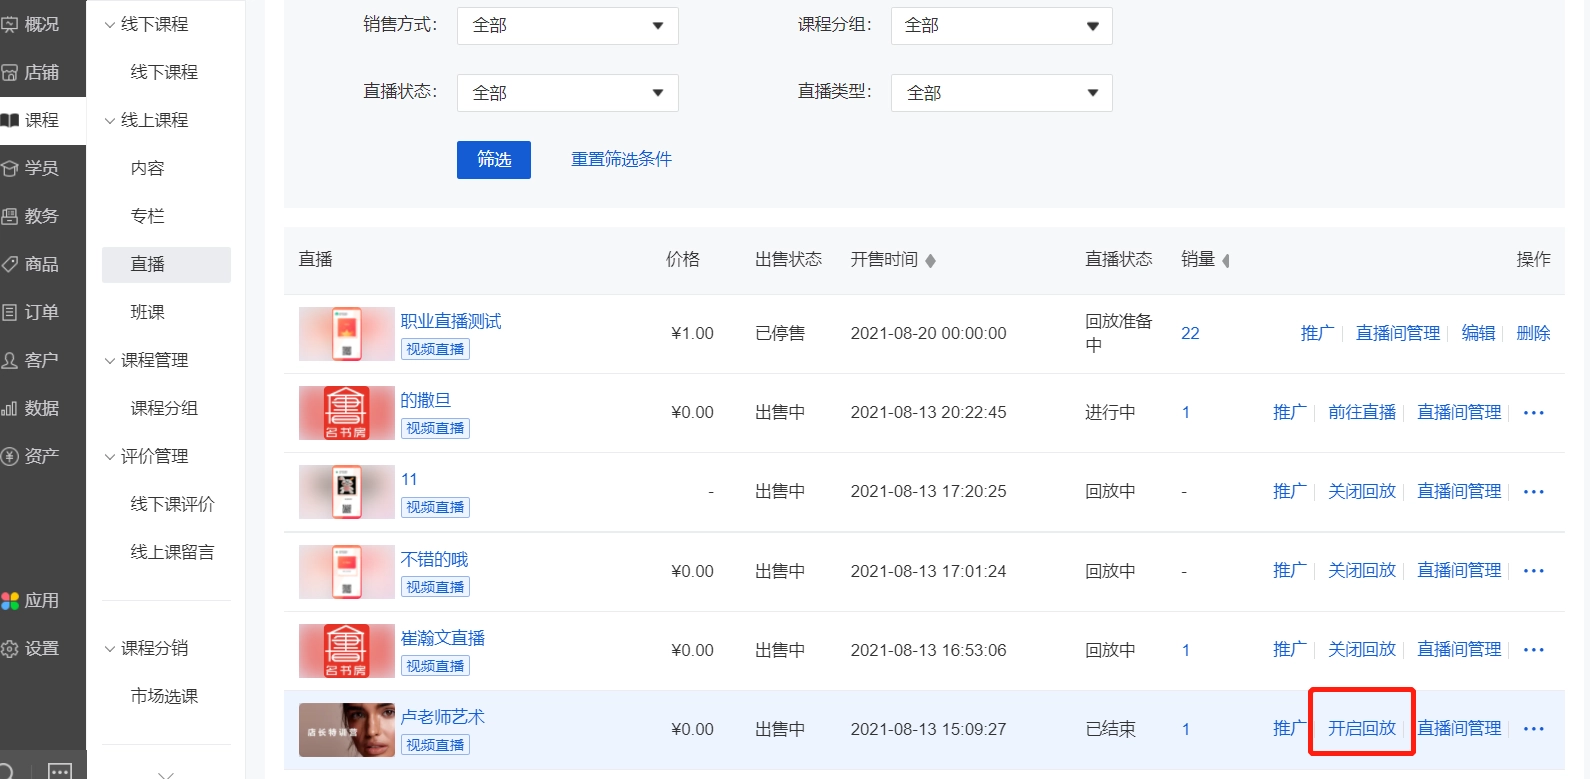Select the 客户 customer icon
1590x779 pixels.
coord(10,360)
